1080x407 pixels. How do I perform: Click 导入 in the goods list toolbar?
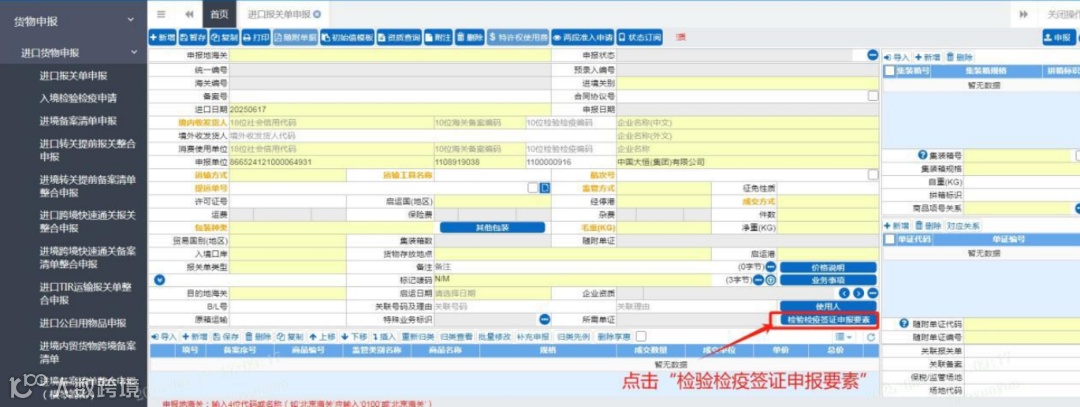165,337
